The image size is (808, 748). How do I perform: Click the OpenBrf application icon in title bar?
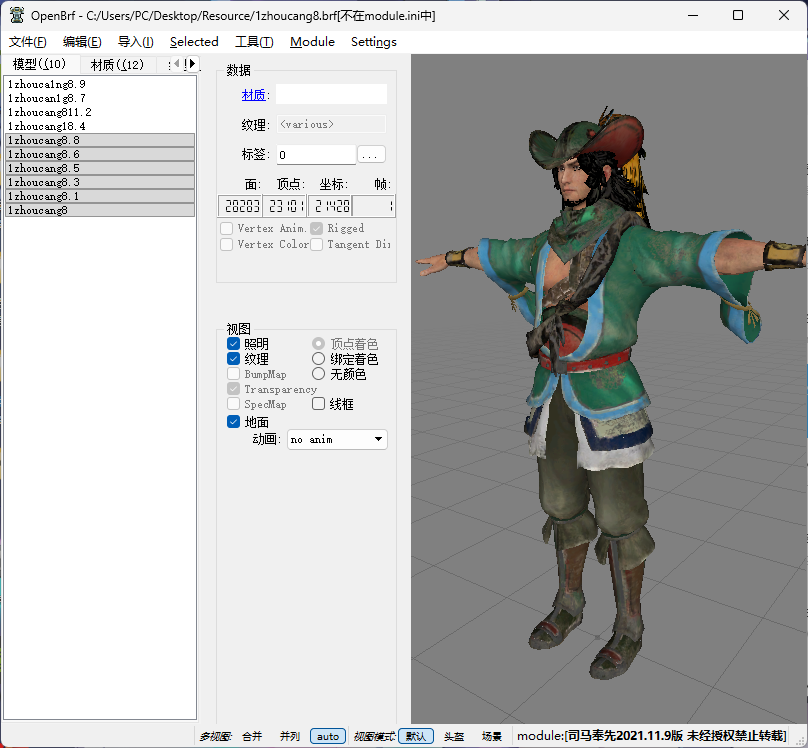(16, 15)
